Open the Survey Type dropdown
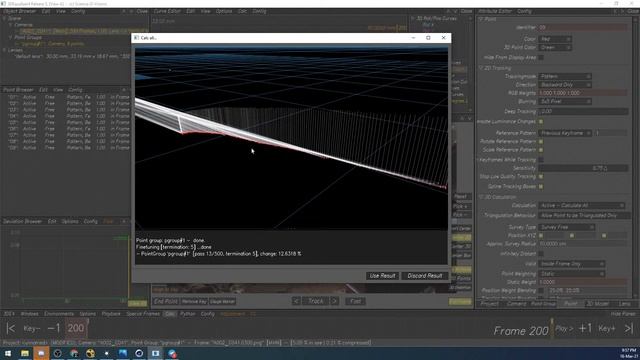This screenshot has height=360, width=640. 566,227
